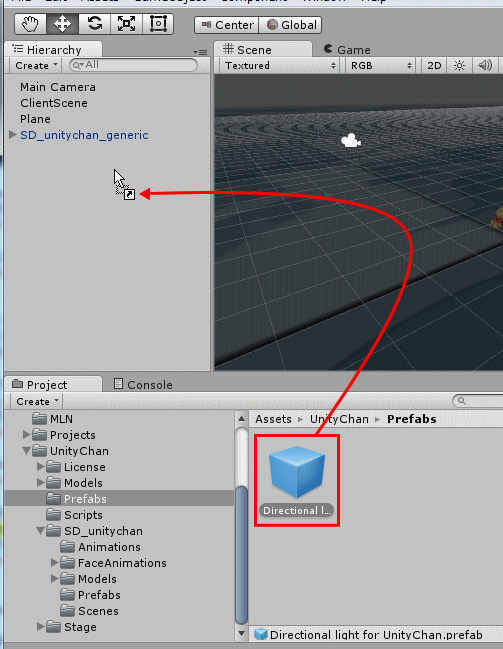The width and height of the screenshot is (503, 649).
Task: Open the Textured draw mode dropdown
Action: pyautogui.click(x=279, y=65)
